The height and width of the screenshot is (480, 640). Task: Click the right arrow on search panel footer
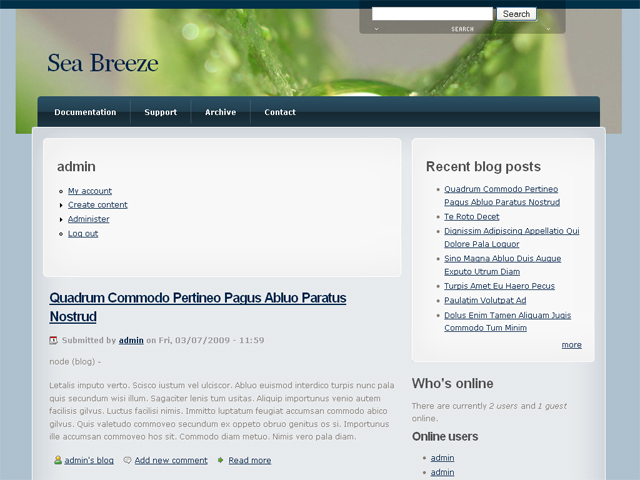coord(548,29)
